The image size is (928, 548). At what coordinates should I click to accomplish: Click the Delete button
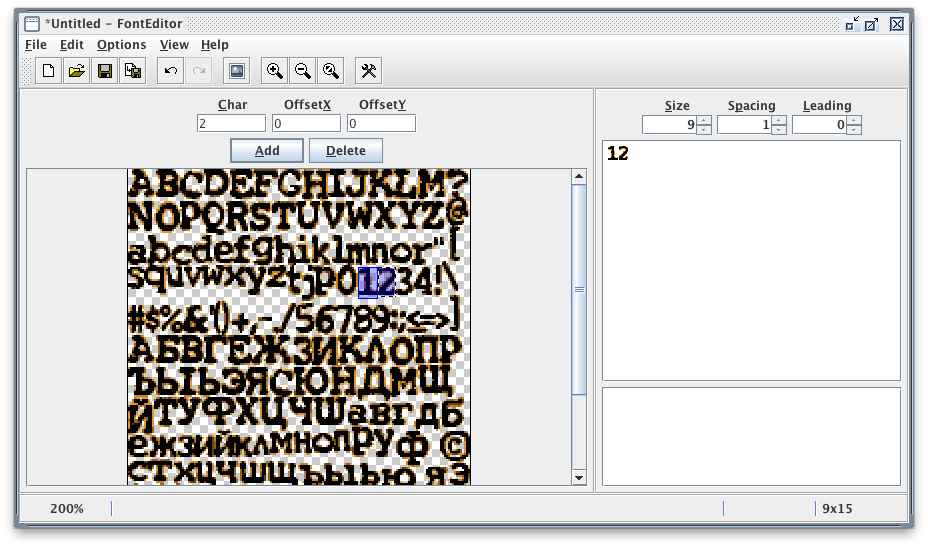pyautogui.click(x=346, y=150)
